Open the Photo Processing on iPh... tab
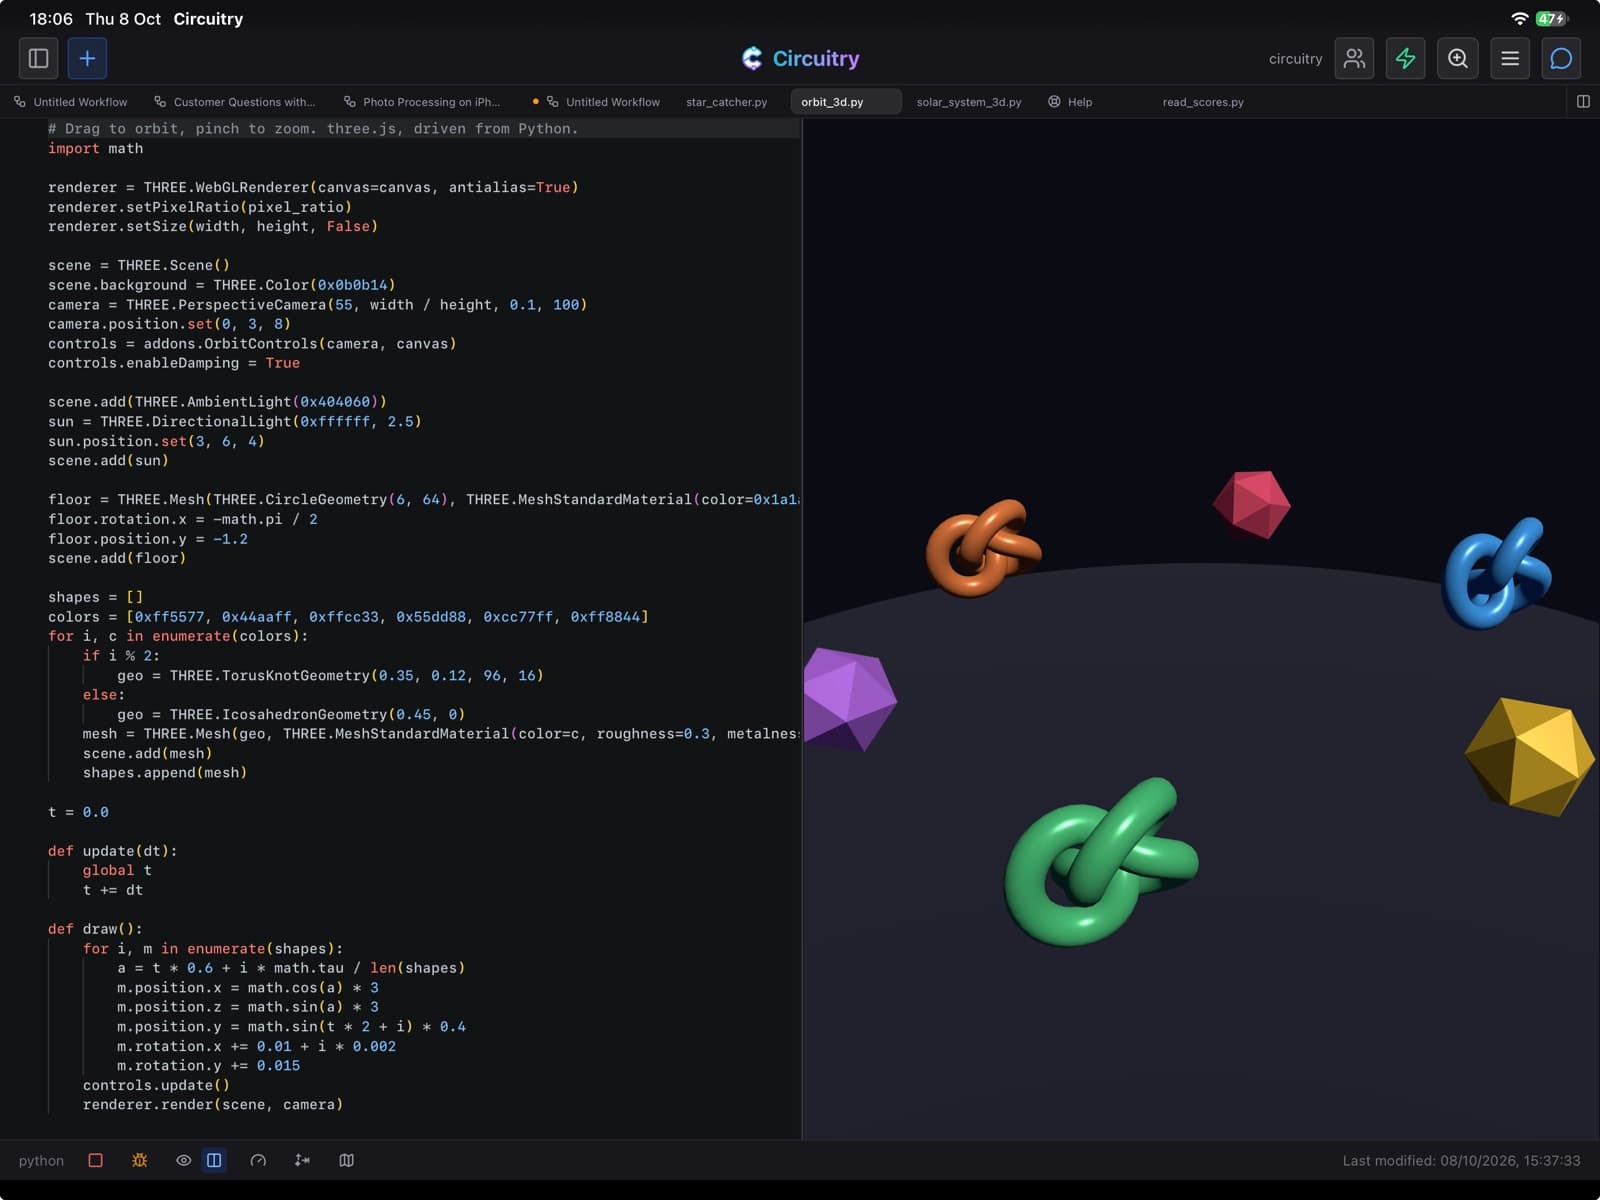This screenshot has width=1600, height=1200. [422, 102]
